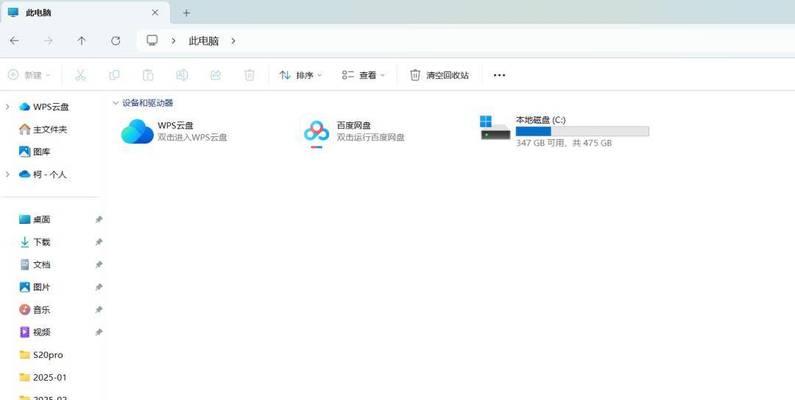Unpin 视频 using its pin icon
The width and height of the screenshot is (795, 400).
(99, 332)
